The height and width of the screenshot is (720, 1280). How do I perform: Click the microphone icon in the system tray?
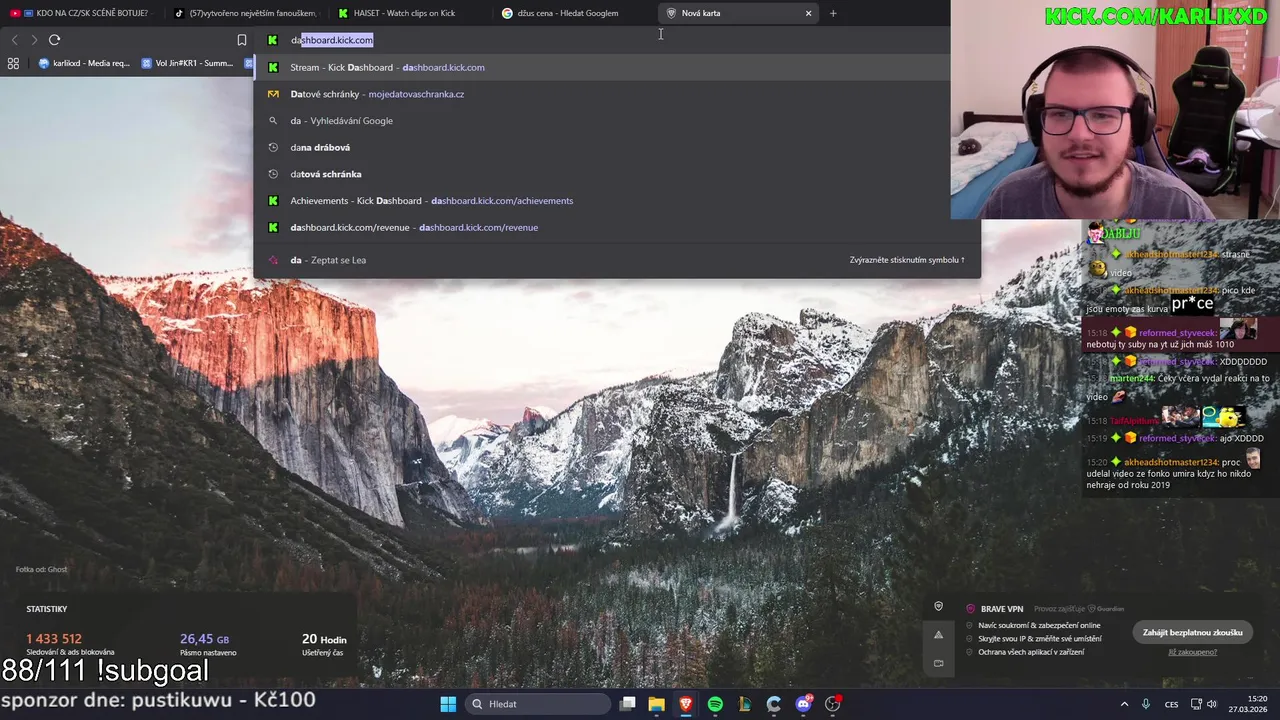coord(1146,704)
